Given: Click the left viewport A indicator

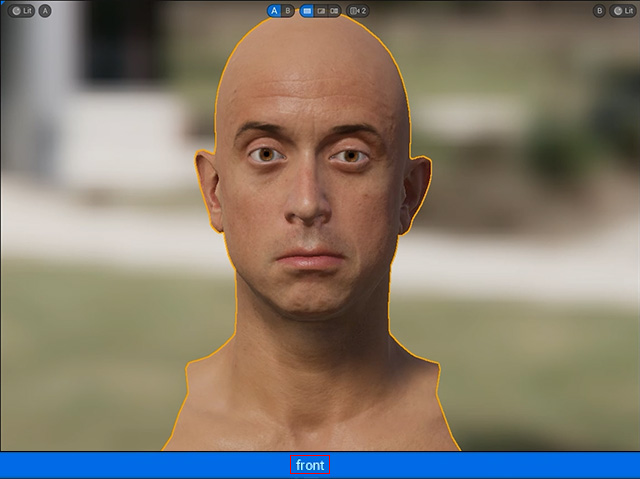Looking at the screenshot, I should click(45, 11).
